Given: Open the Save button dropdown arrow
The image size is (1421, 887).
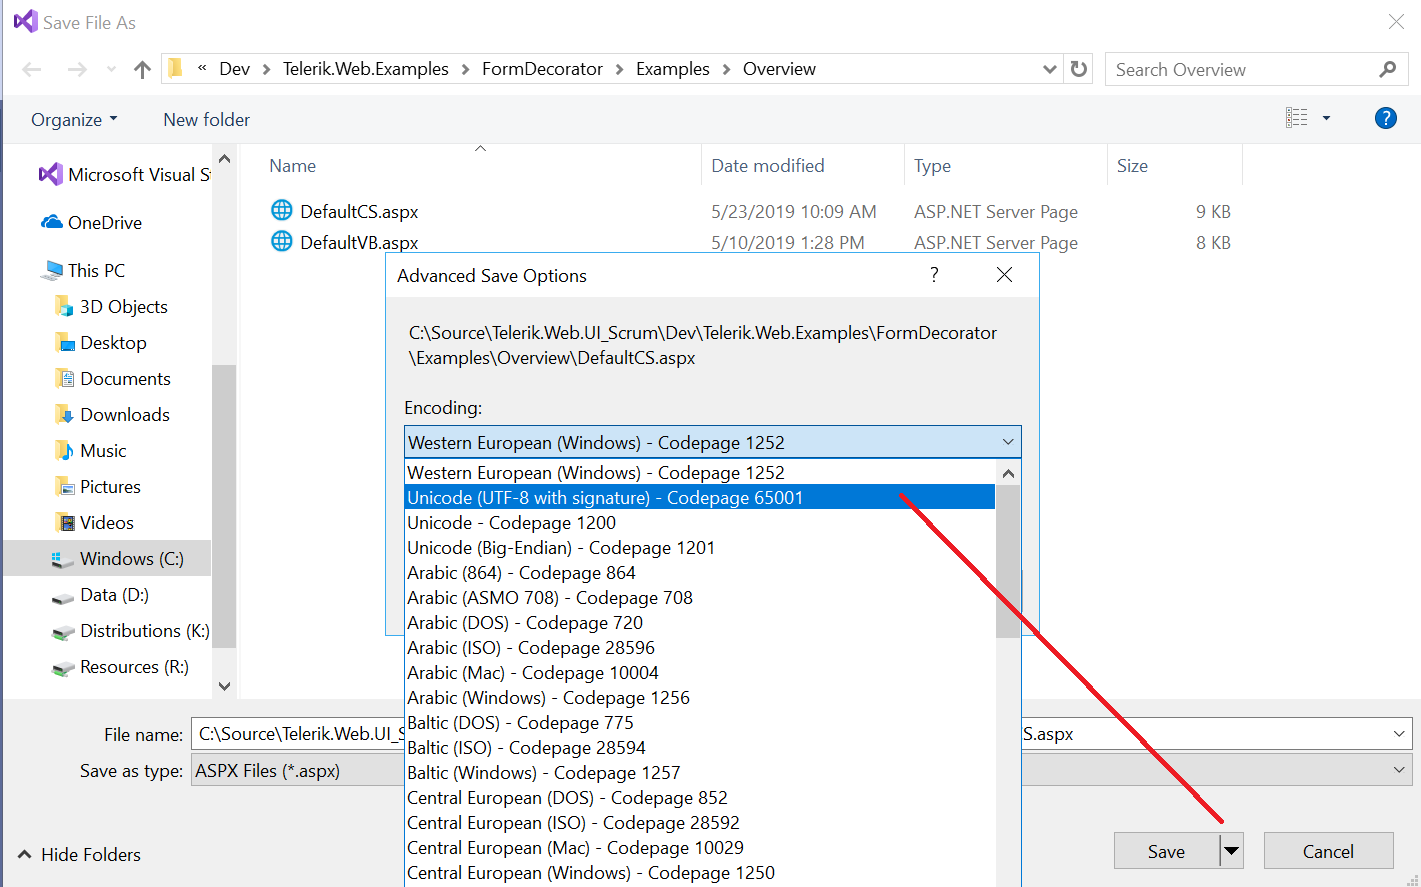Looking at the screenshot, I should click(1232, 851).
